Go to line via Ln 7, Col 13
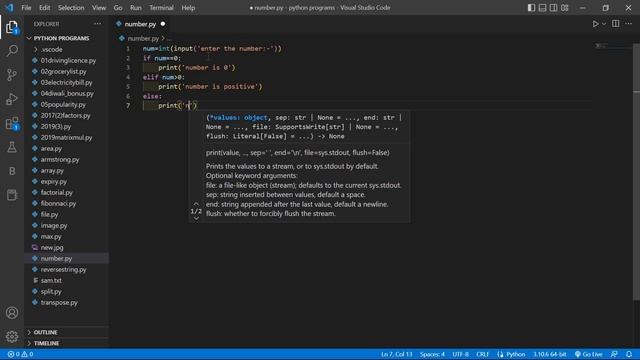This screenshot has width=640, height=360. coord(396,354)
